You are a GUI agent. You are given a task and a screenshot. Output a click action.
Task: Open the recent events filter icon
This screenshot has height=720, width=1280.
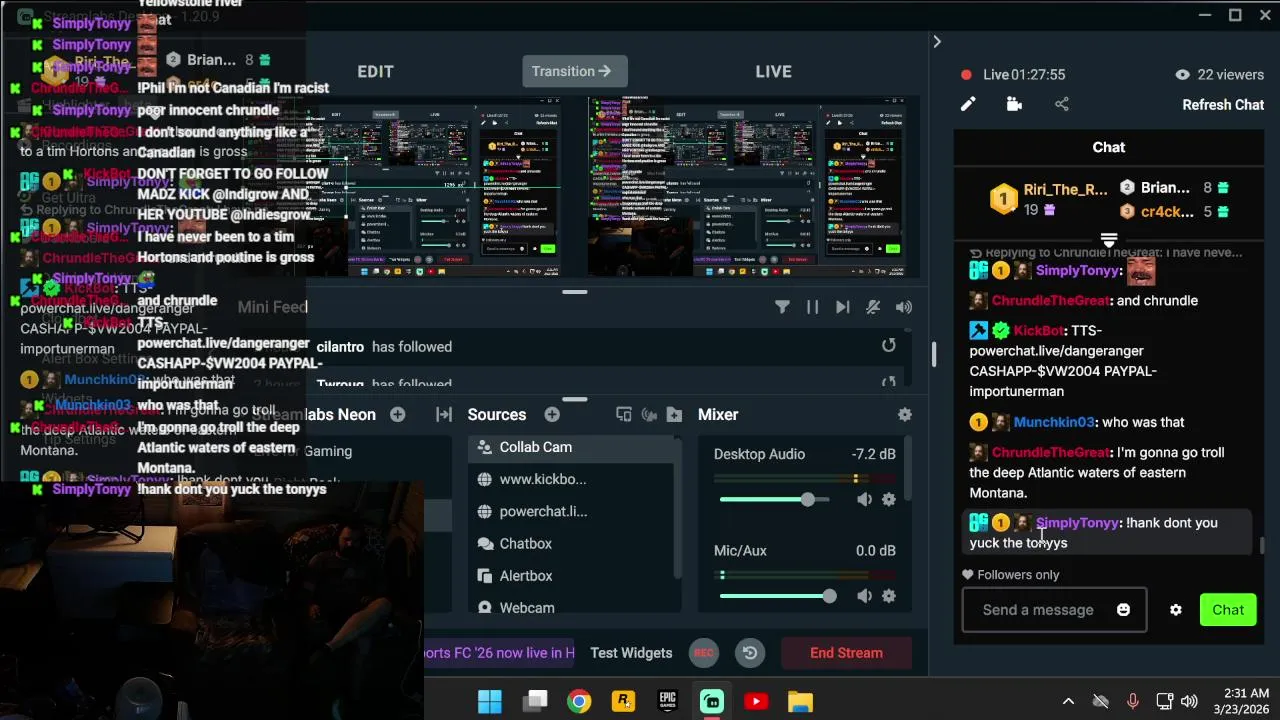click(782, 308)
